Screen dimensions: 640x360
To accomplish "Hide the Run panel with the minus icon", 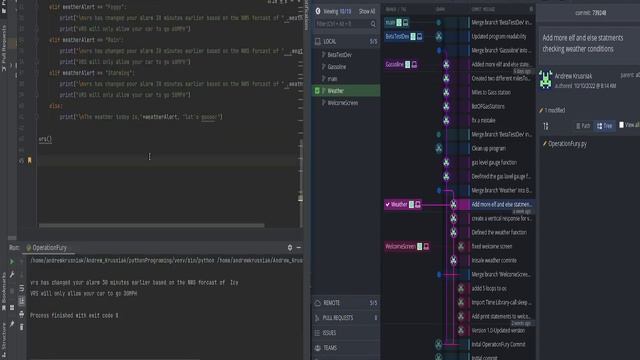I will coord(299,247).
